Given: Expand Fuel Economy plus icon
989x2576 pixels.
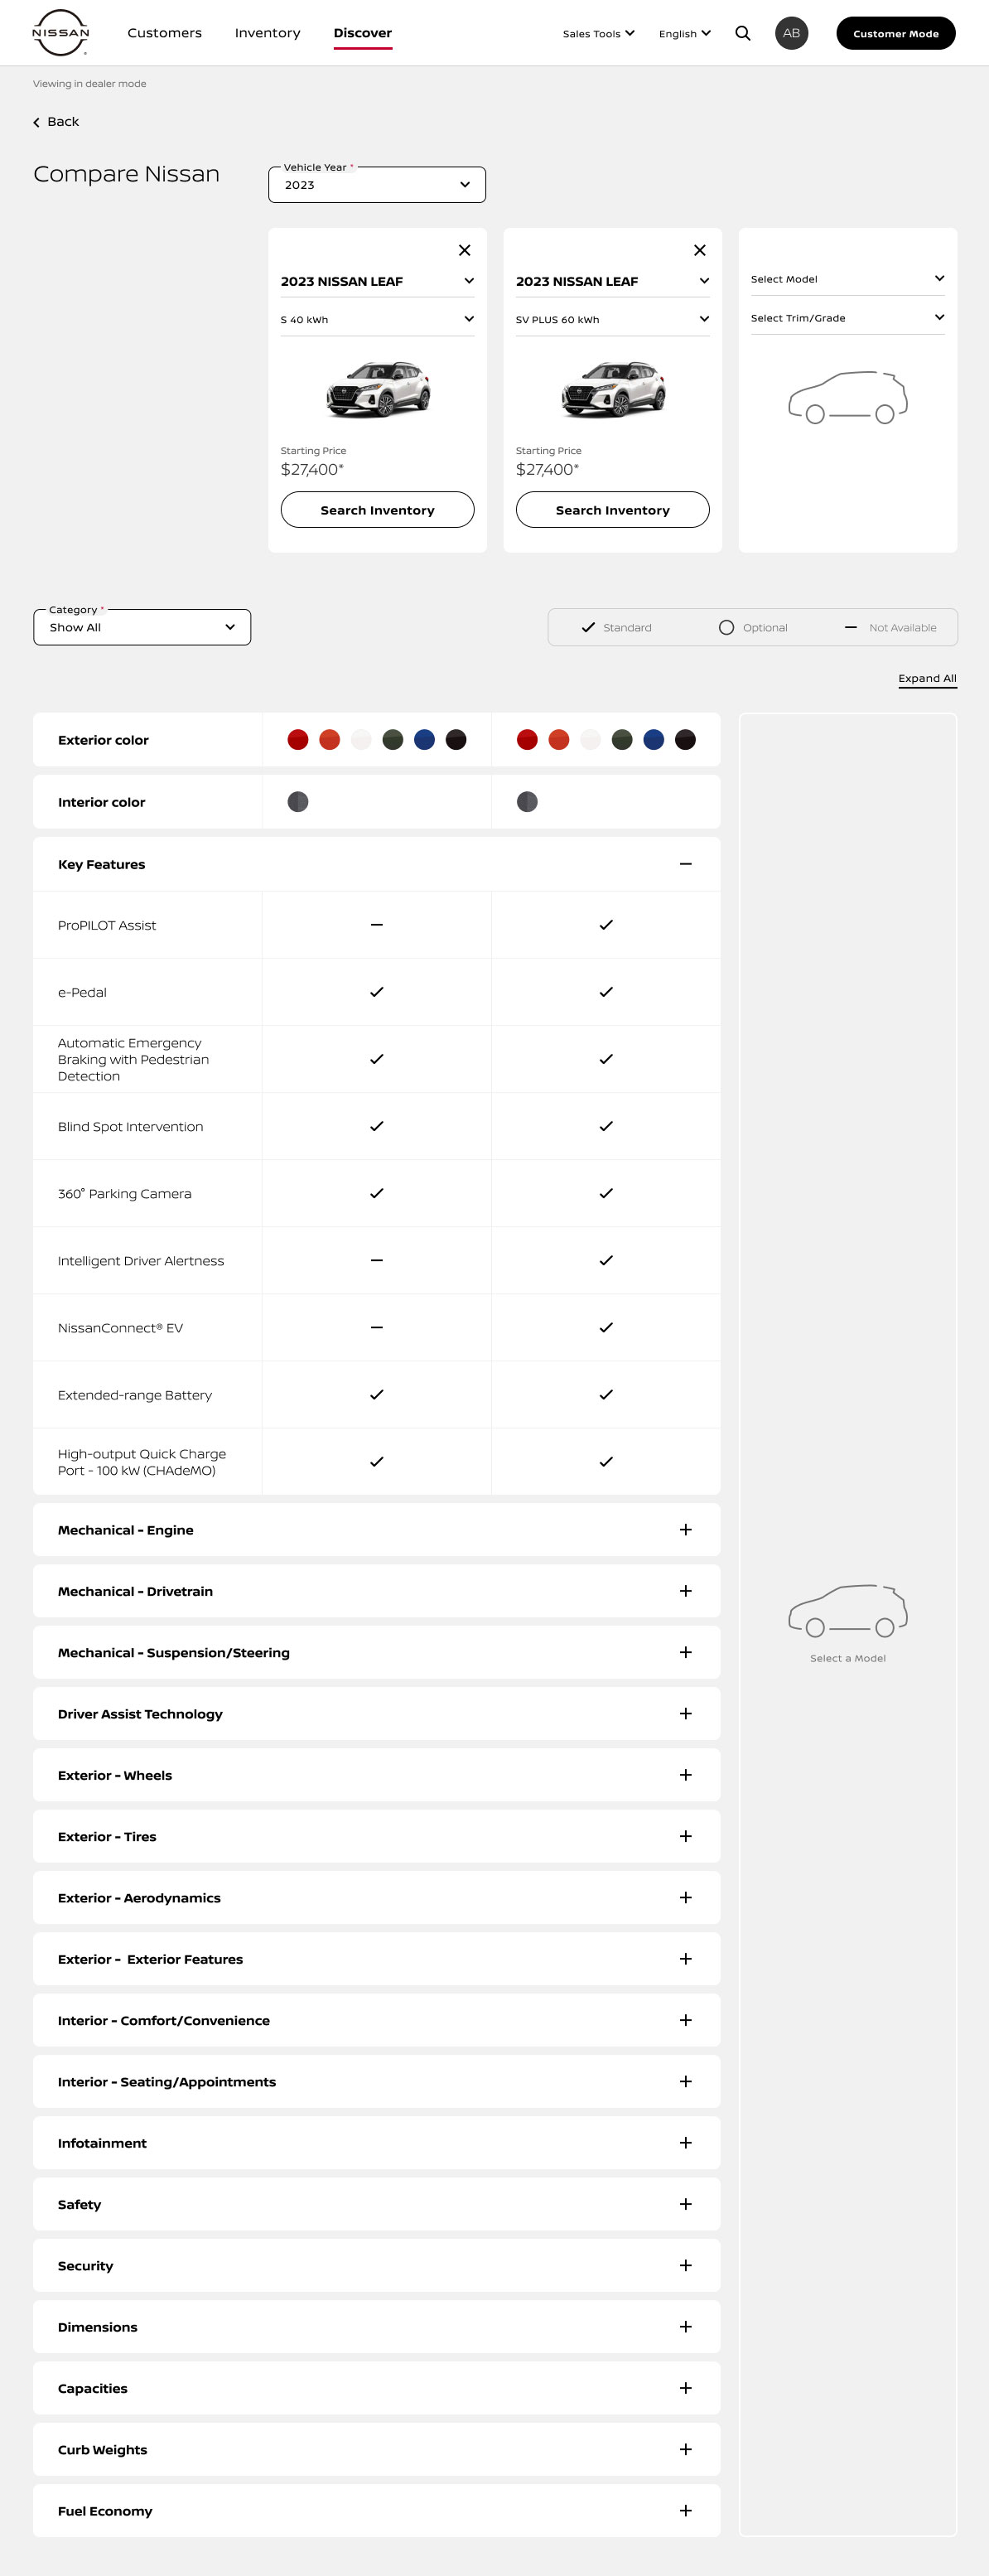Looking at the screenshot, I should pyautogui.click(x=685, y=2510).
